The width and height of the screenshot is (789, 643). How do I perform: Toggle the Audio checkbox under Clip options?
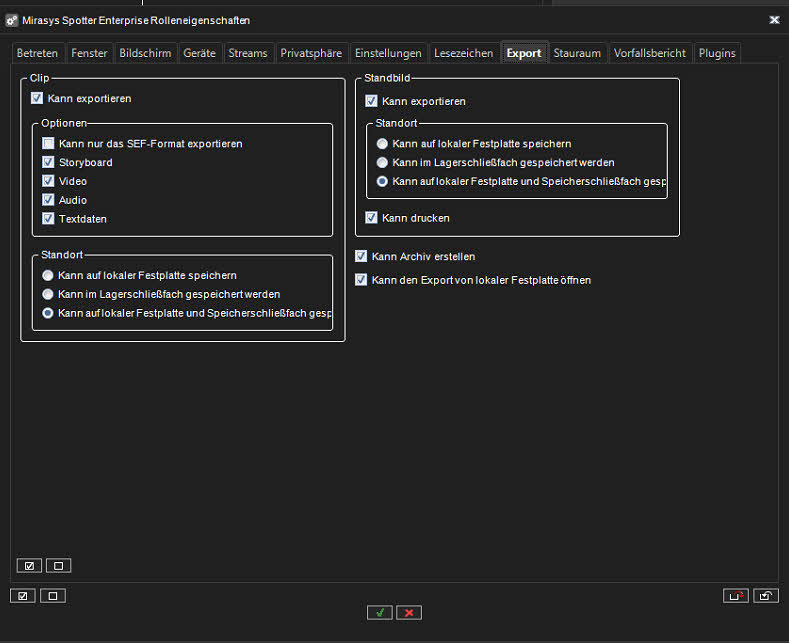click(48, 200)
